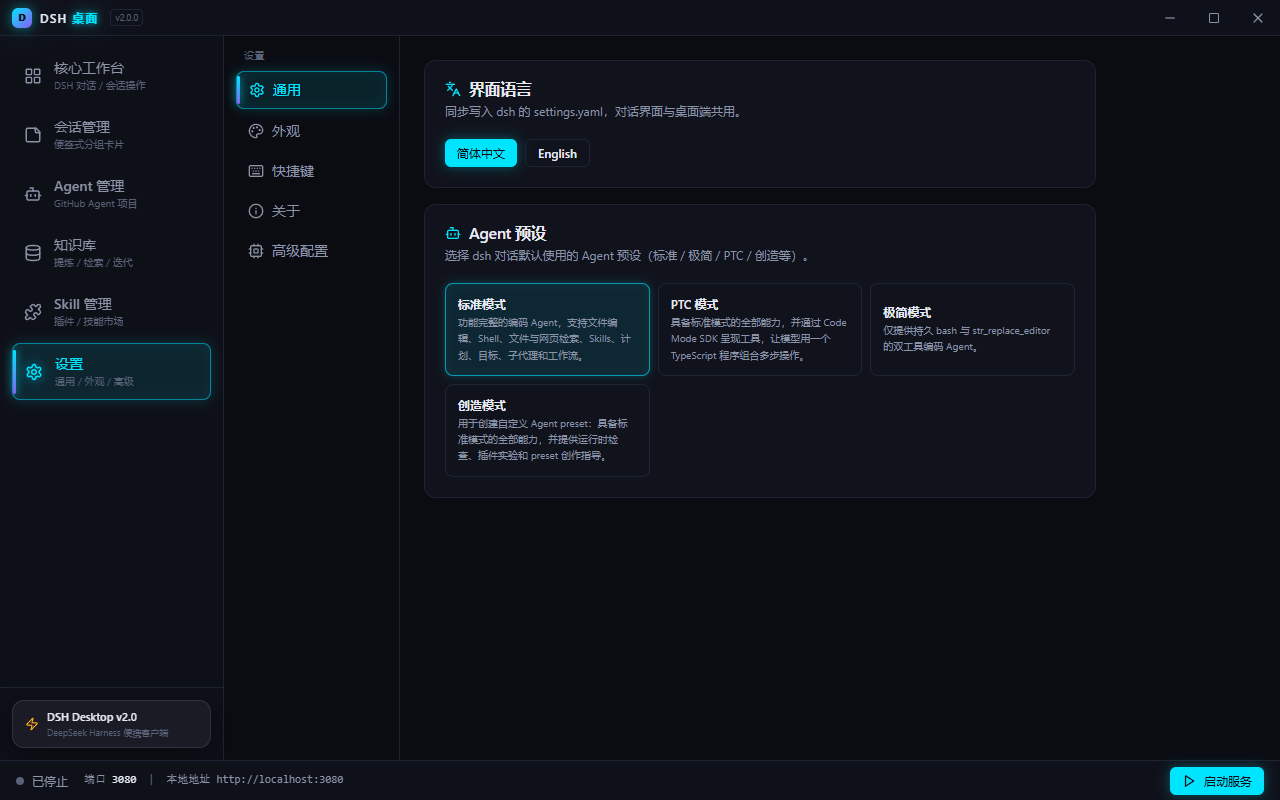Click the Agent 预设 robot icon
This screenshot has width=1280, height=800.
coord(453,234)
